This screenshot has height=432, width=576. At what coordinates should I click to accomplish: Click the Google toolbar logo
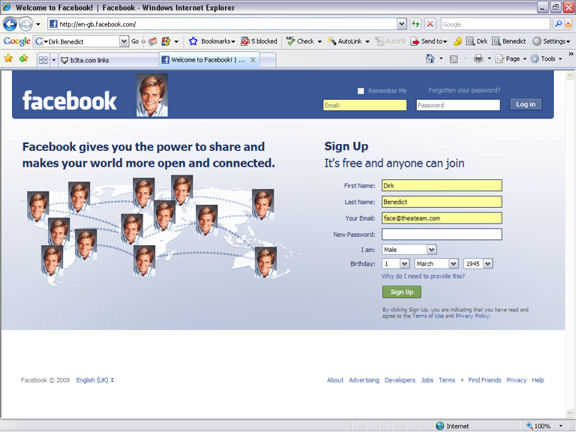click(17, 41)
